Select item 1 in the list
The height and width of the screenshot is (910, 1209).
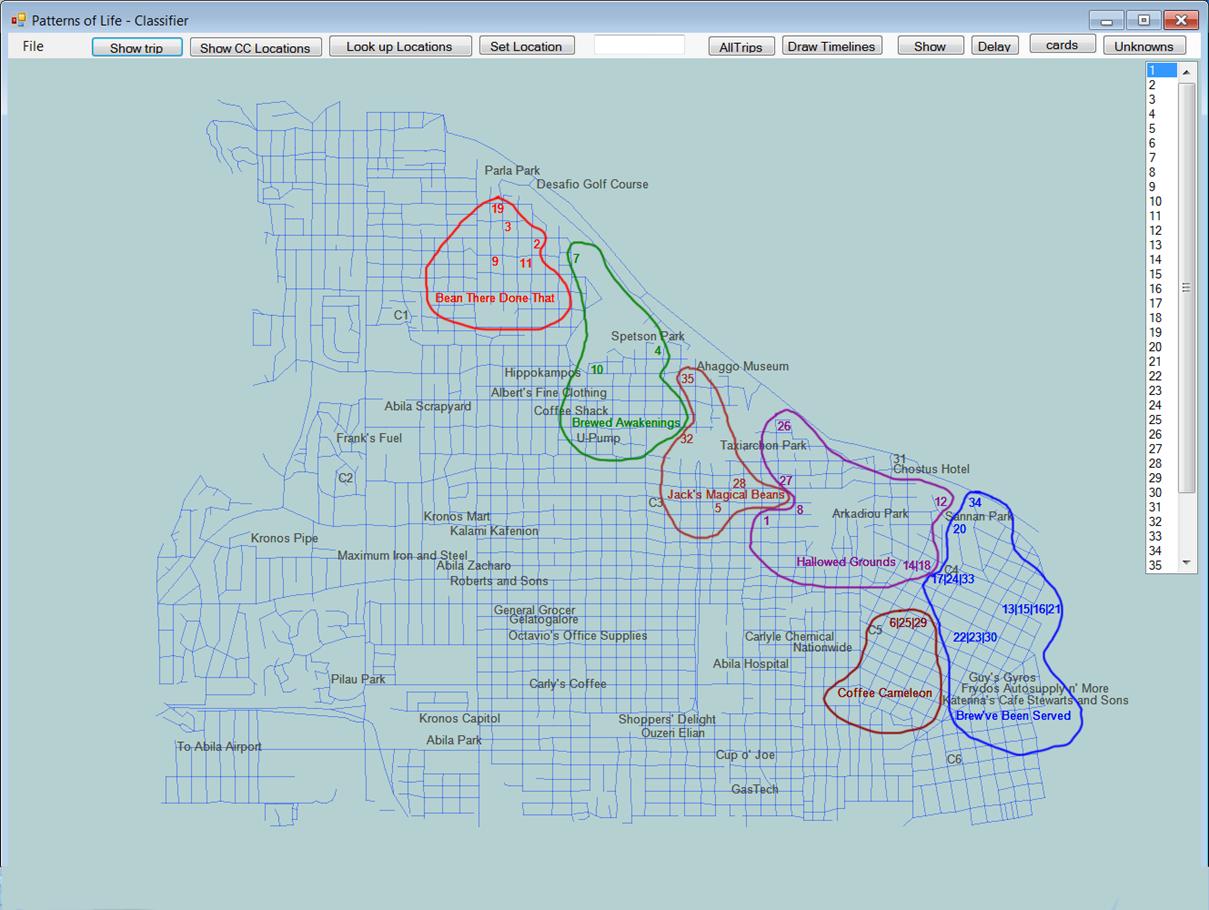pos(1160,70)
